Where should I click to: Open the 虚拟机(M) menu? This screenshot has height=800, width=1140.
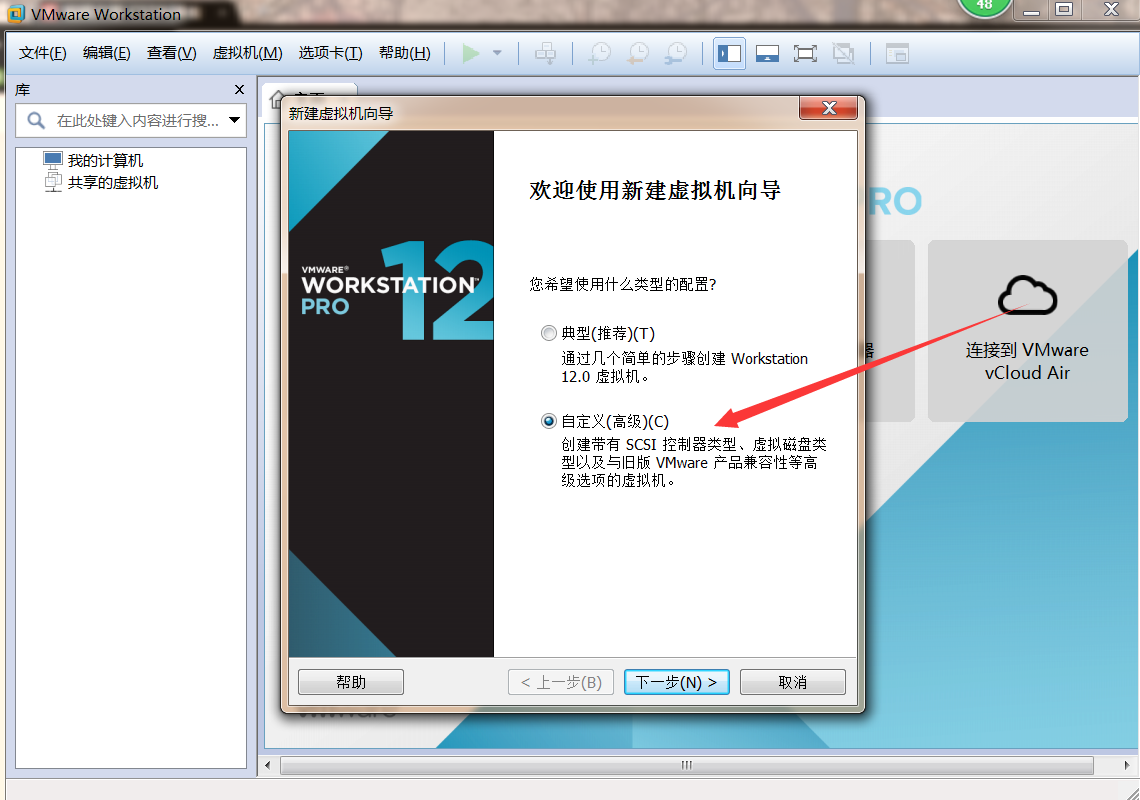(x=247, y=53)
